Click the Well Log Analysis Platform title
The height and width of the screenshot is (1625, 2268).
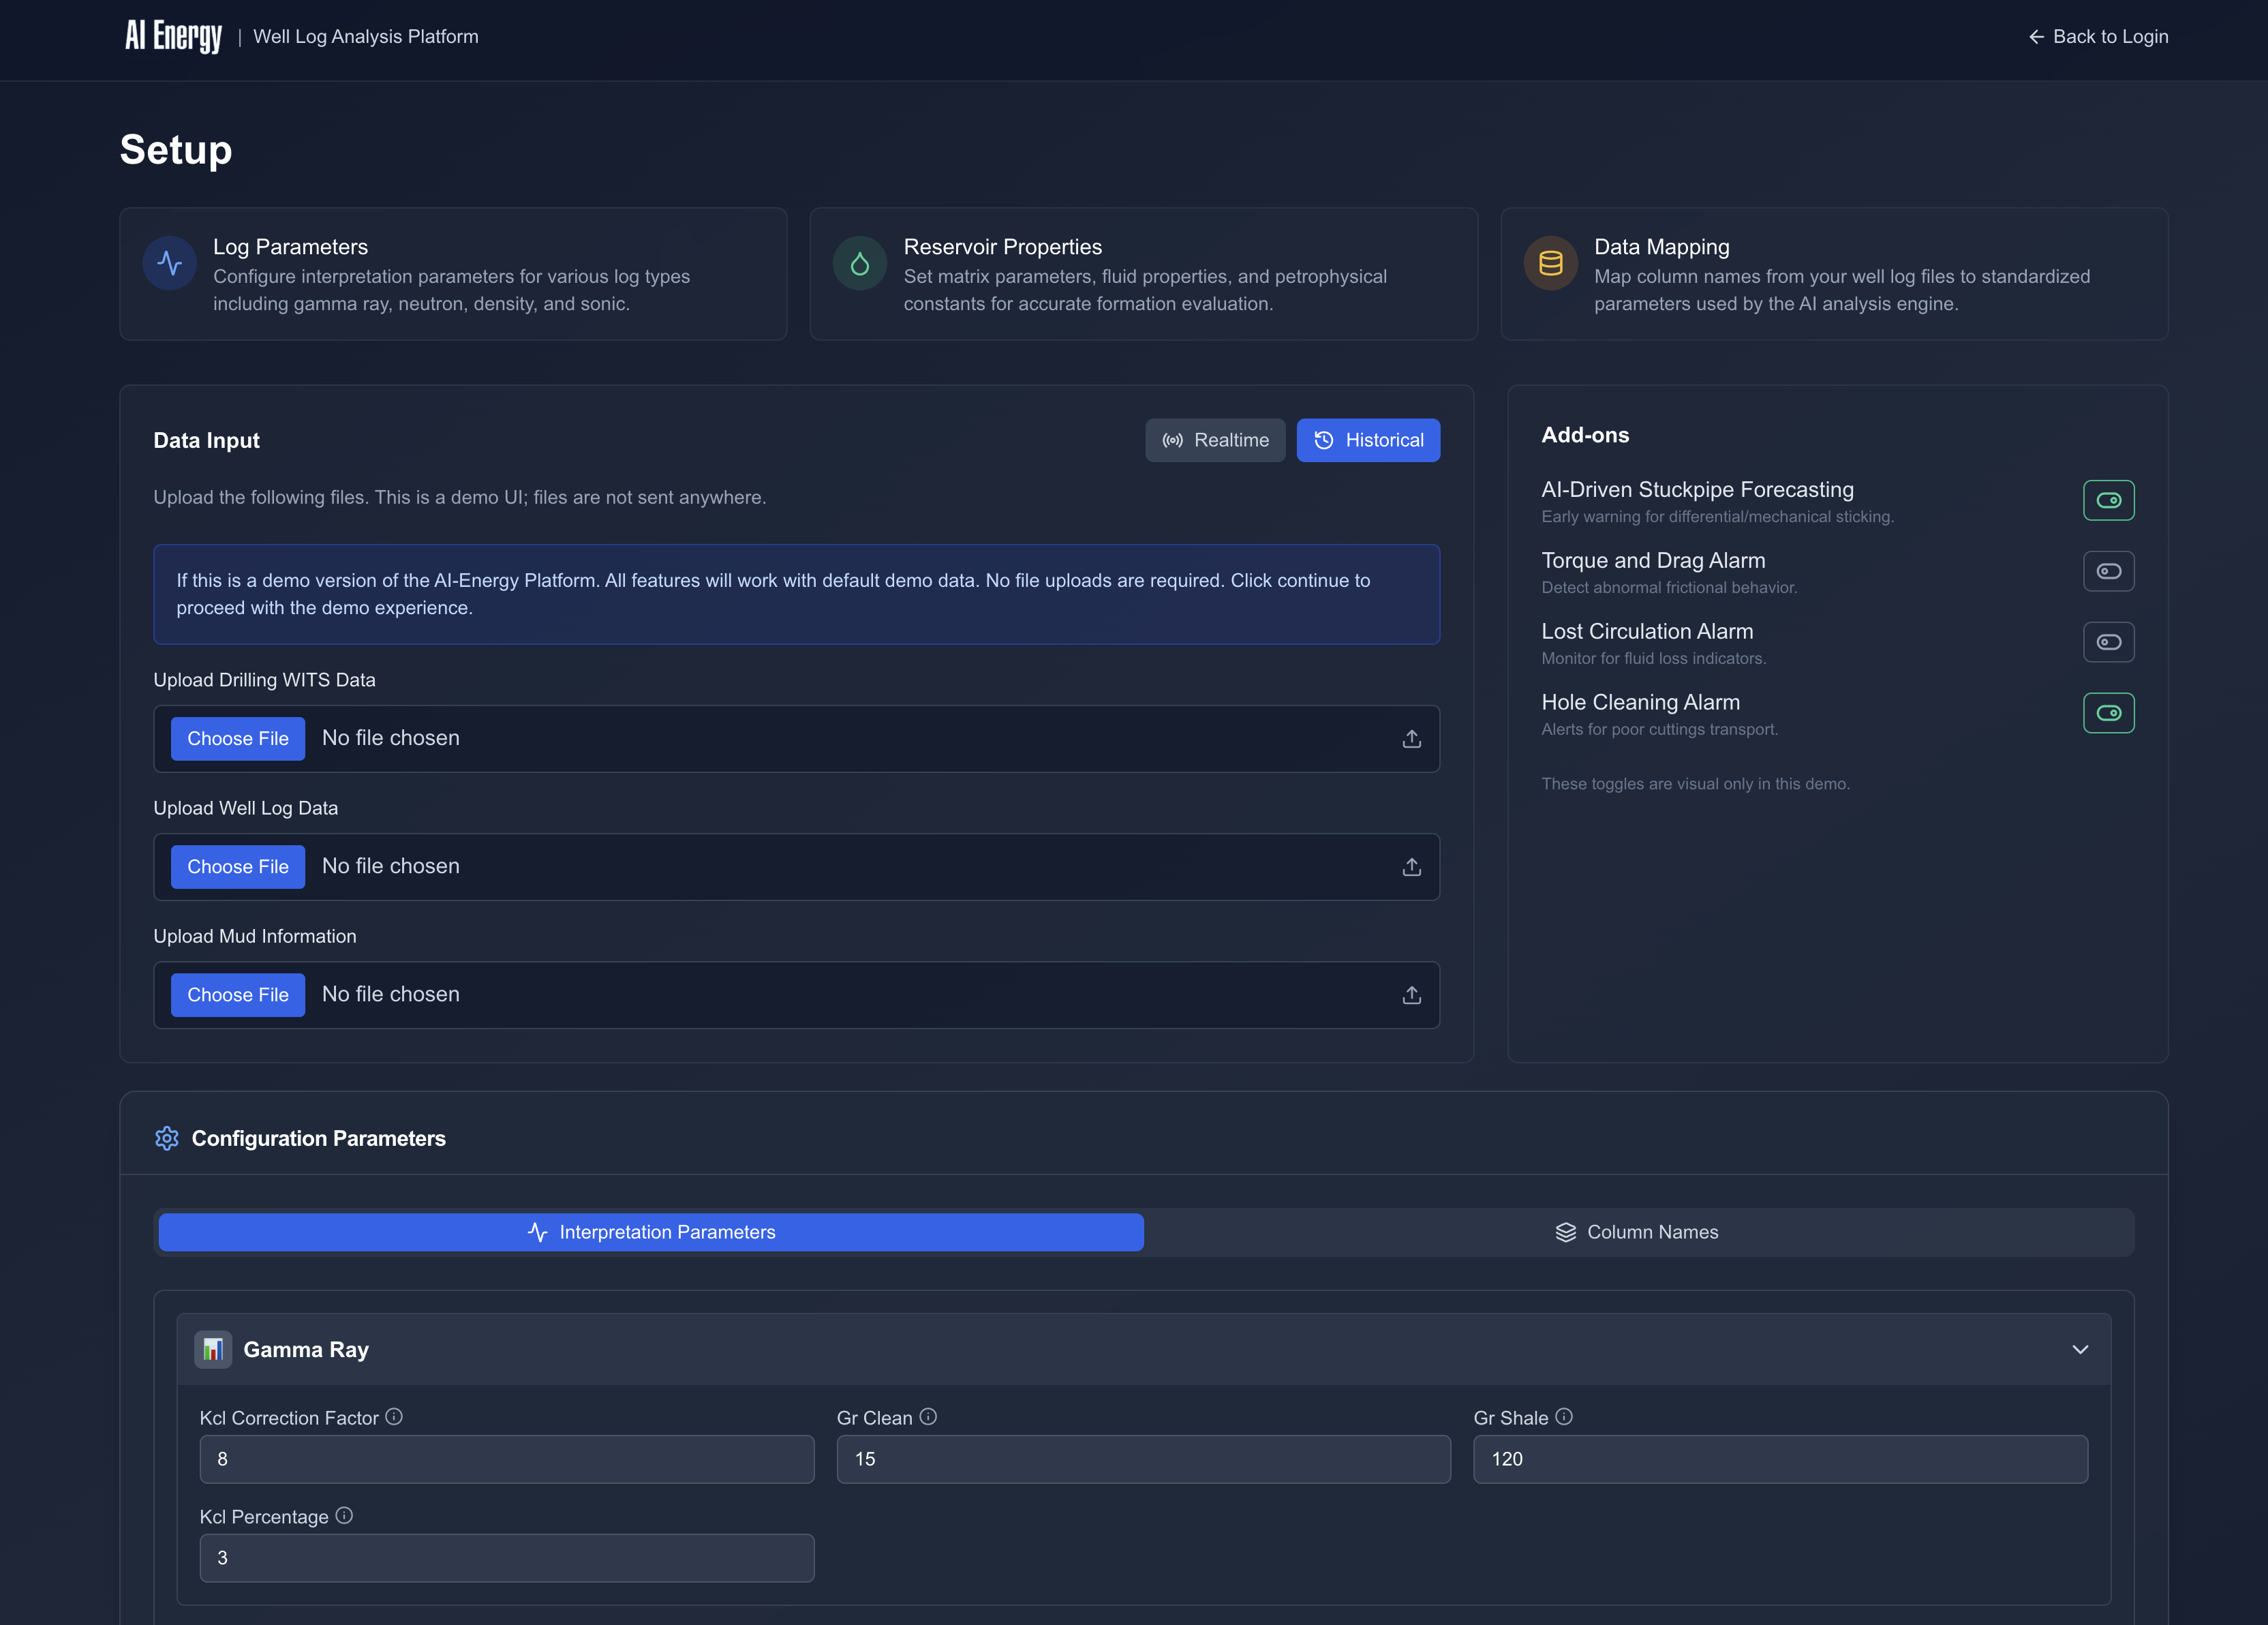[x=366, y=37]
